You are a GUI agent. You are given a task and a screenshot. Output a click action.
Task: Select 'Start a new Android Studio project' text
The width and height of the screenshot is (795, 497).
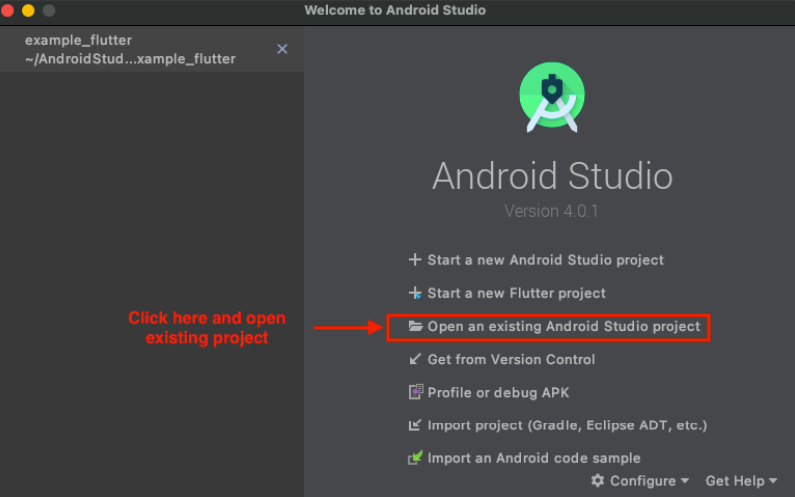click(x=545, y=260)
